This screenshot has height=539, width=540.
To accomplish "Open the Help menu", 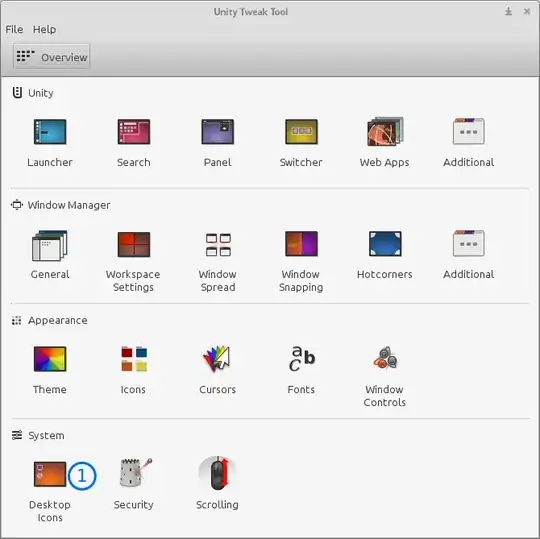I will coord(44,30).
